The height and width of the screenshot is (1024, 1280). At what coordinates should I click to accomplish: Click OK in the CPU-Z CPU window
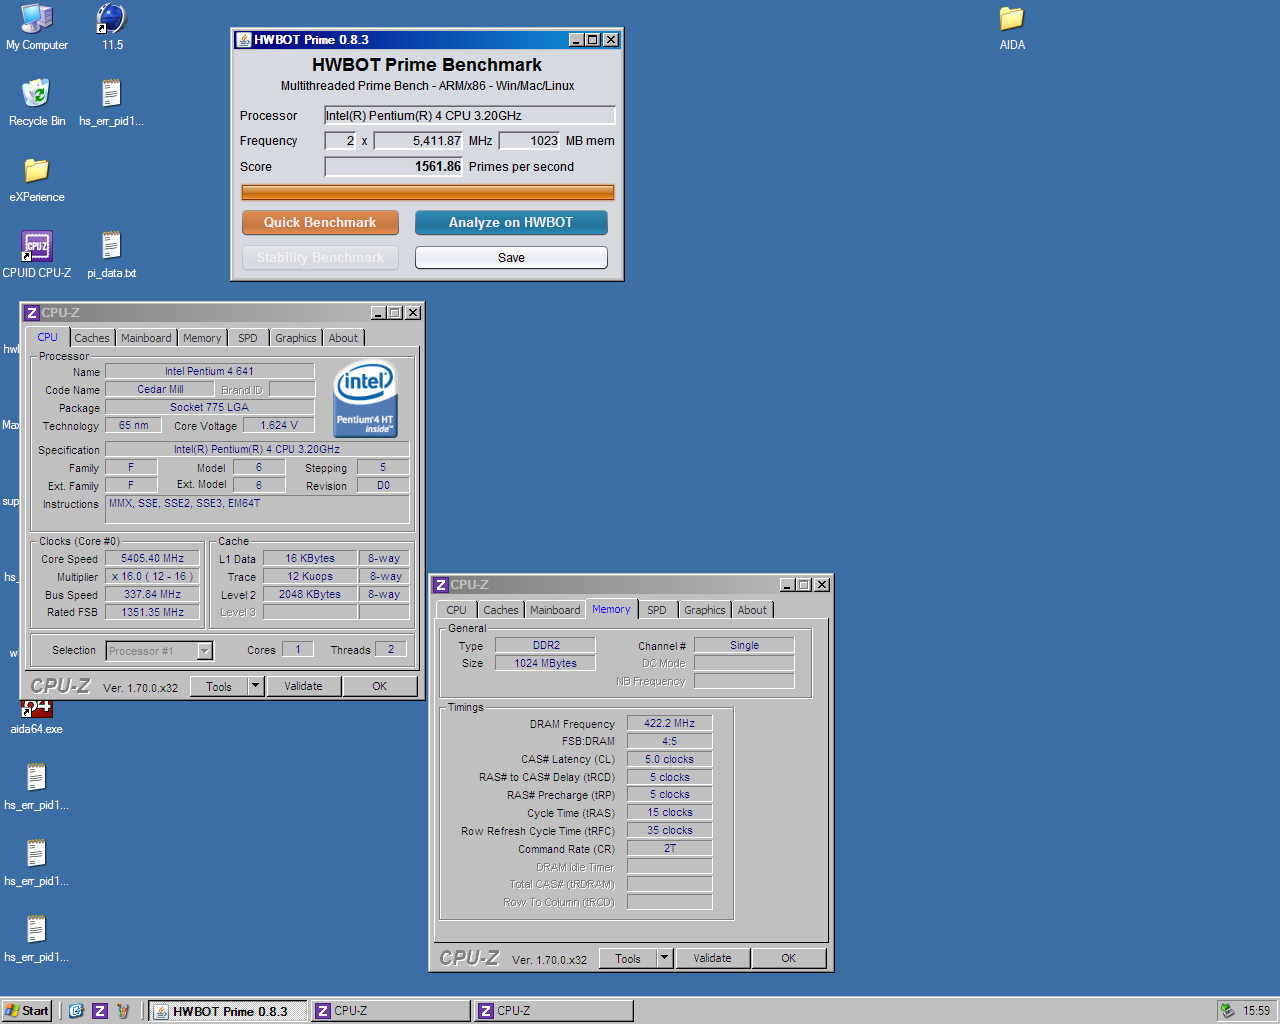click(380, 686)
